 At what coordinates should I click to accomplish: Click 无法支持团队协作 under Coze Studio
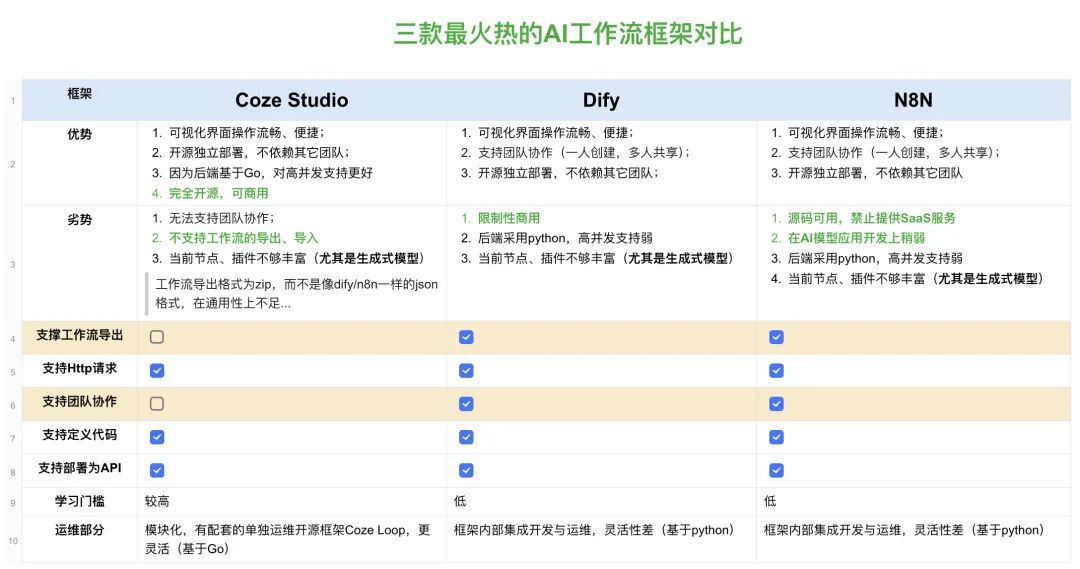click(221, 218)
